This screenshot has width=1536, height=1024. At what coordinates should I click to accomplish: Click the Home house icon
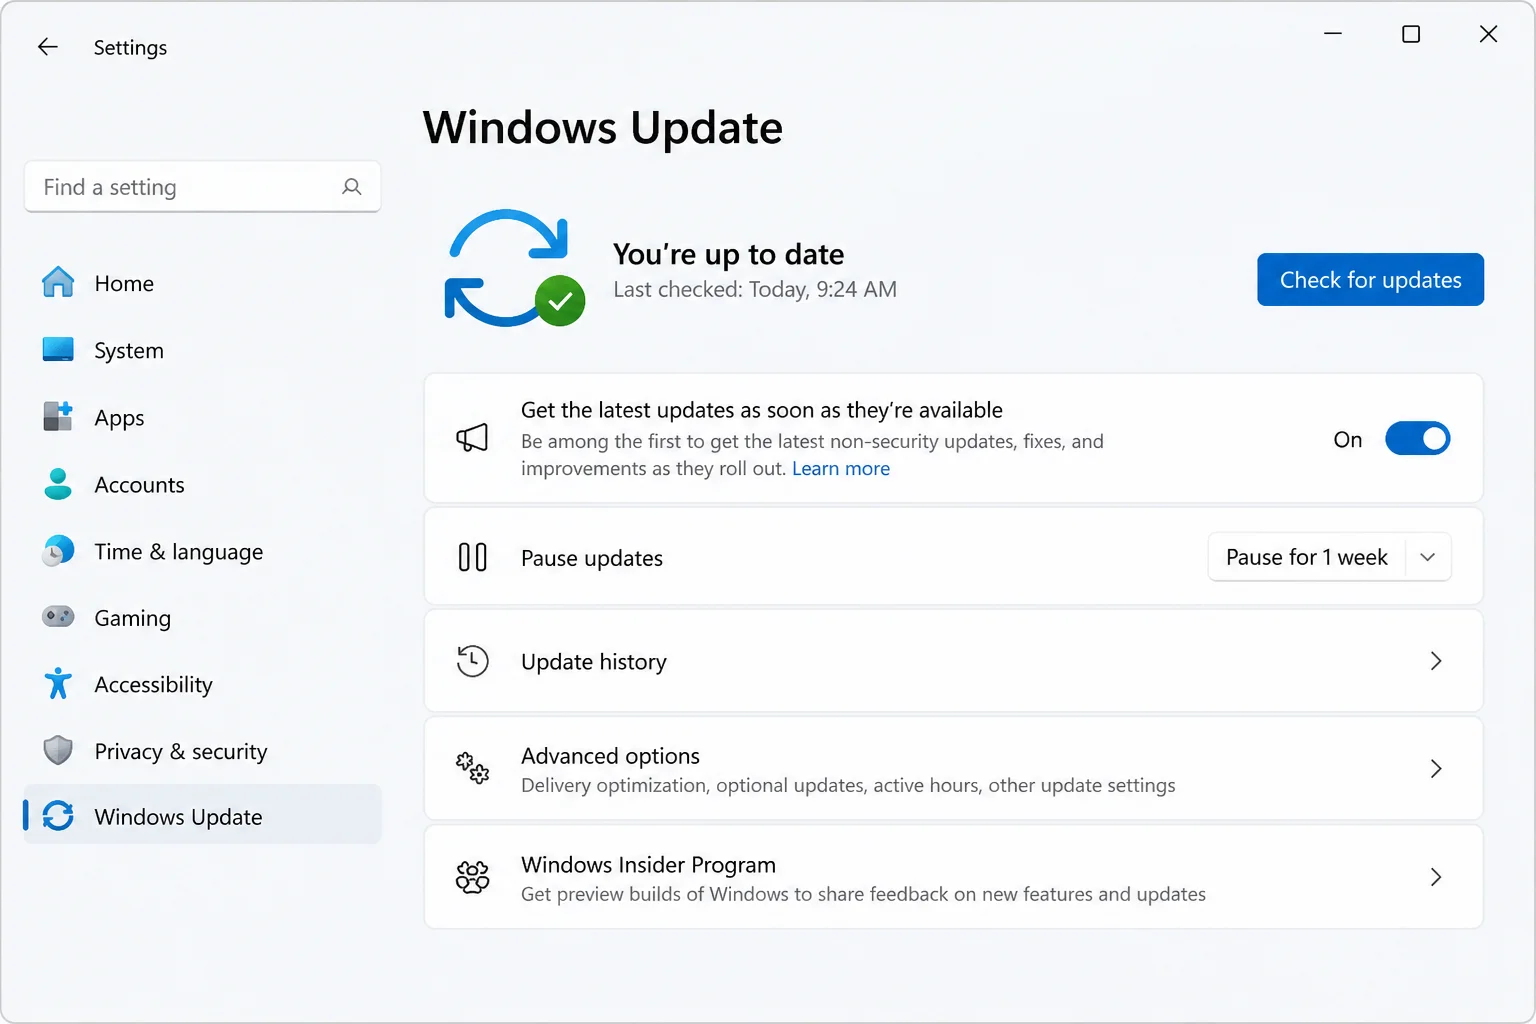[58, 282]
